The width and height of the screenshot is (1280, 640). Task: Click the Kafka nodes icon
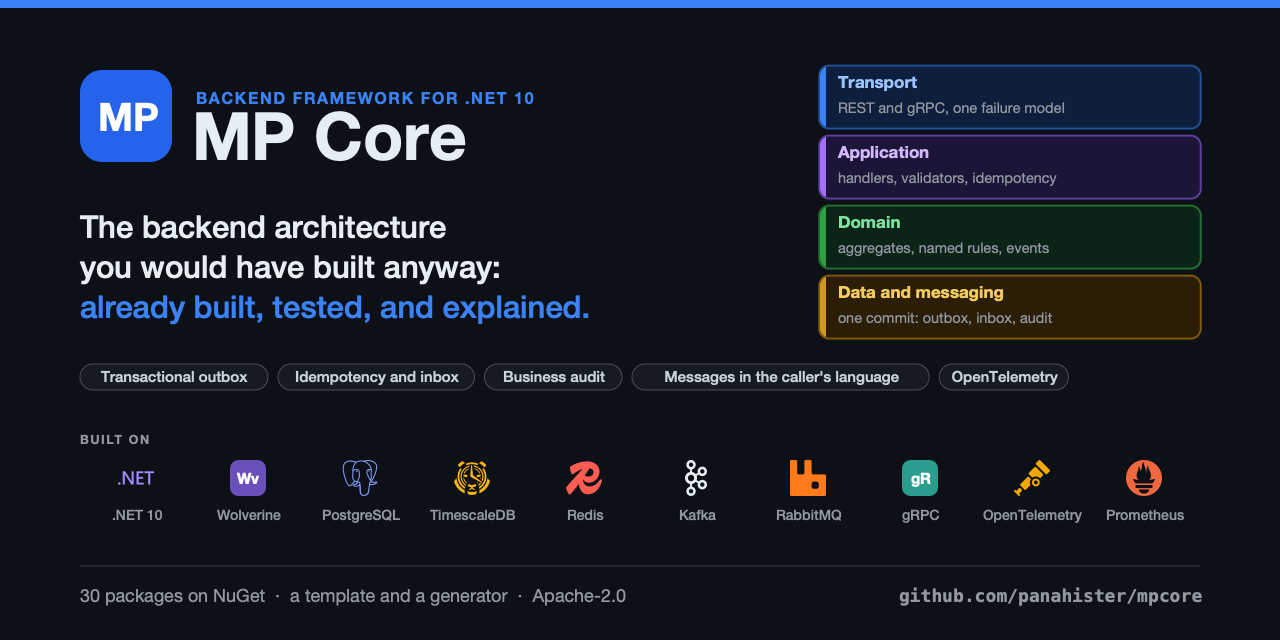tap(696, 478)
